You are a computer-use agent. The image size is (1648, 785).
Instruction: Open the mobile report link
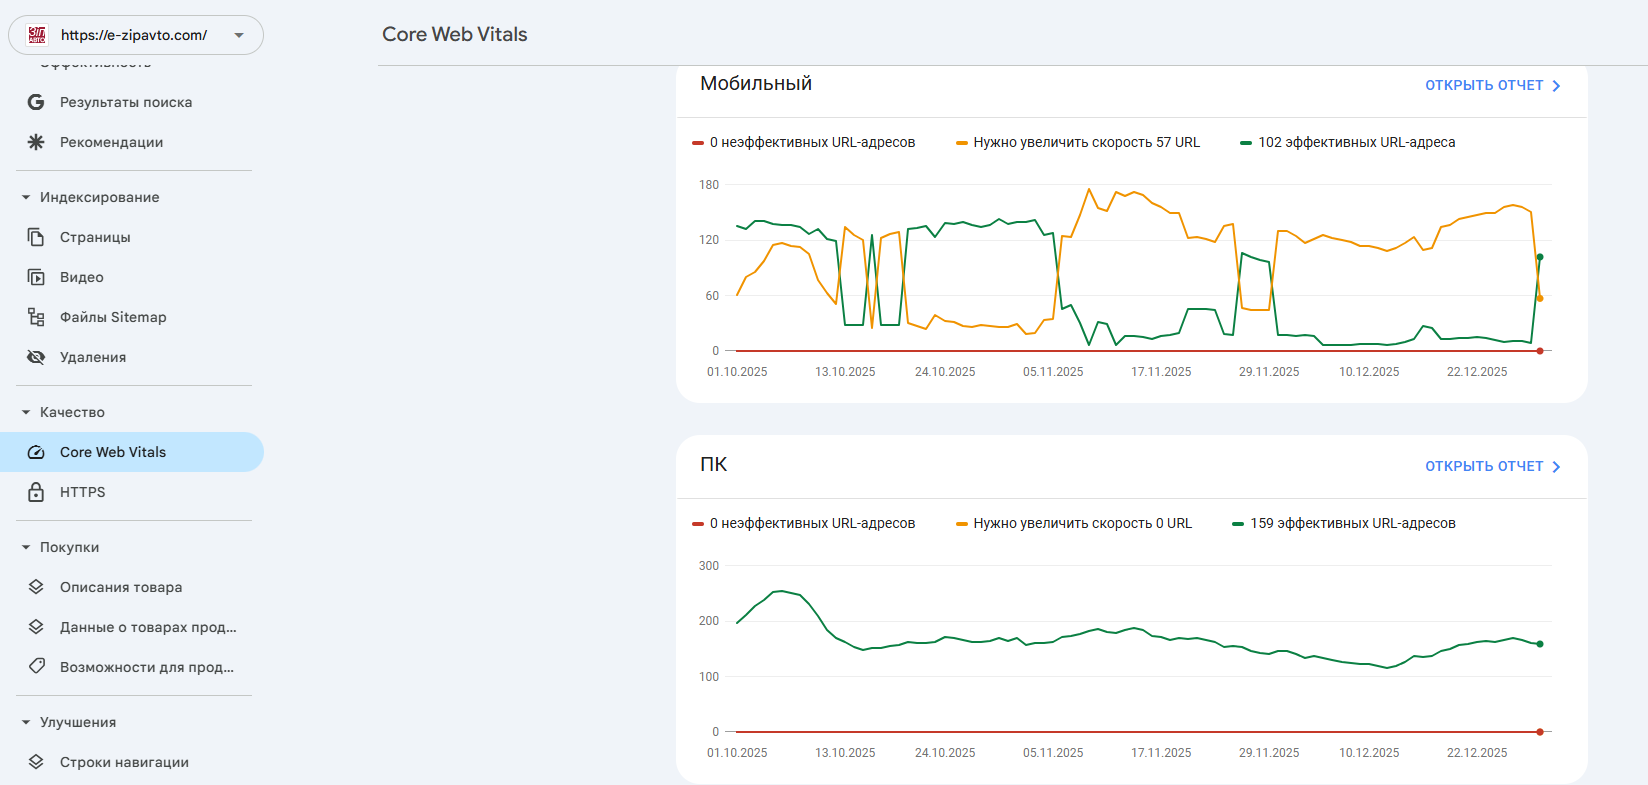pyautogui.click(x=1492, y=86)
